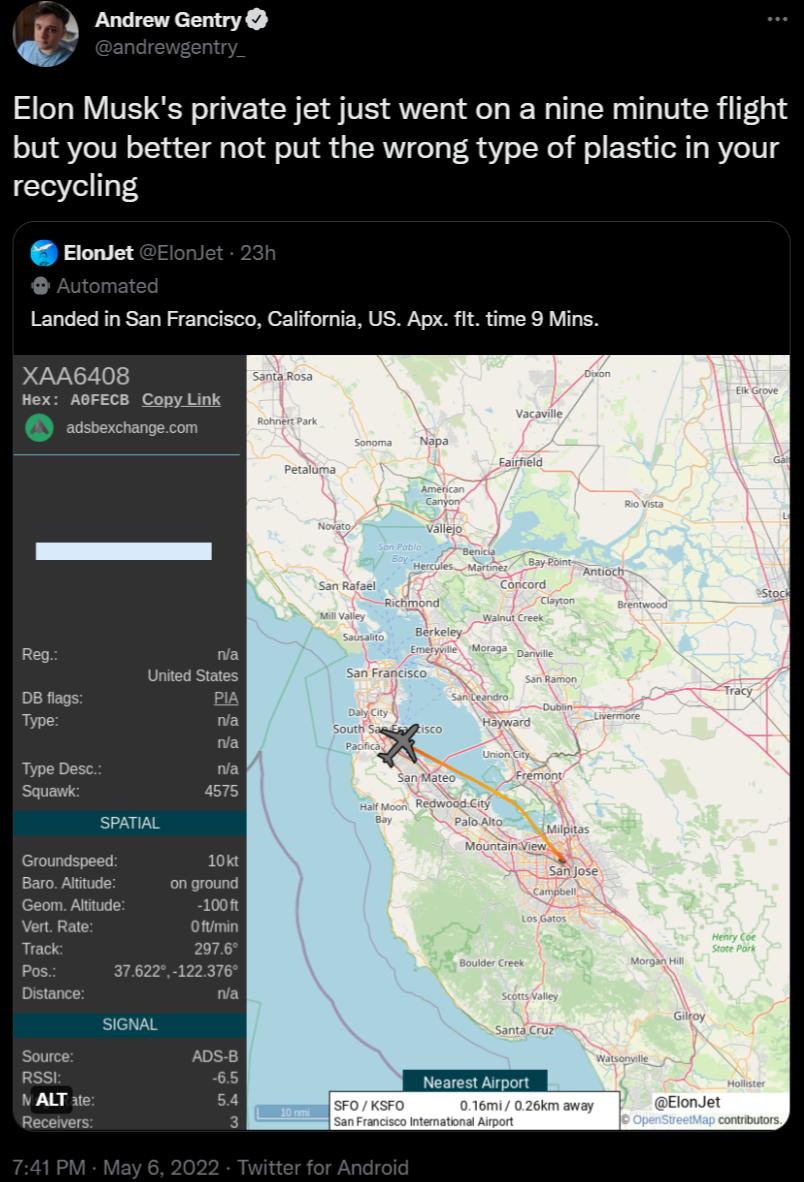The width and height of the screenshot is (804, 1182).
Task: Click the light blue registration bar
Action: click(x=125, y=551)
